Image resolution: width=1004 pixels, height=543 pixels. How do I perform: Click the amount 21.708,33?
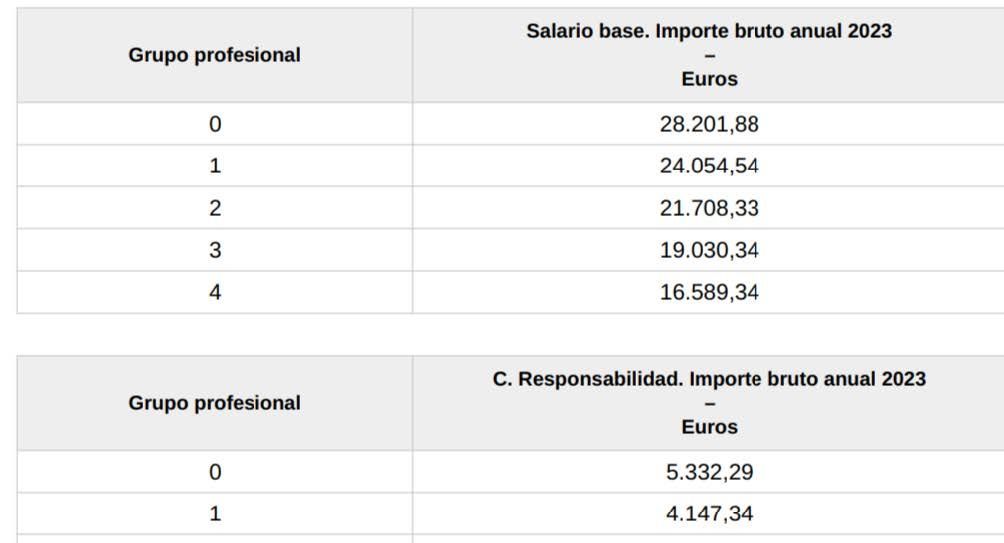709,208
